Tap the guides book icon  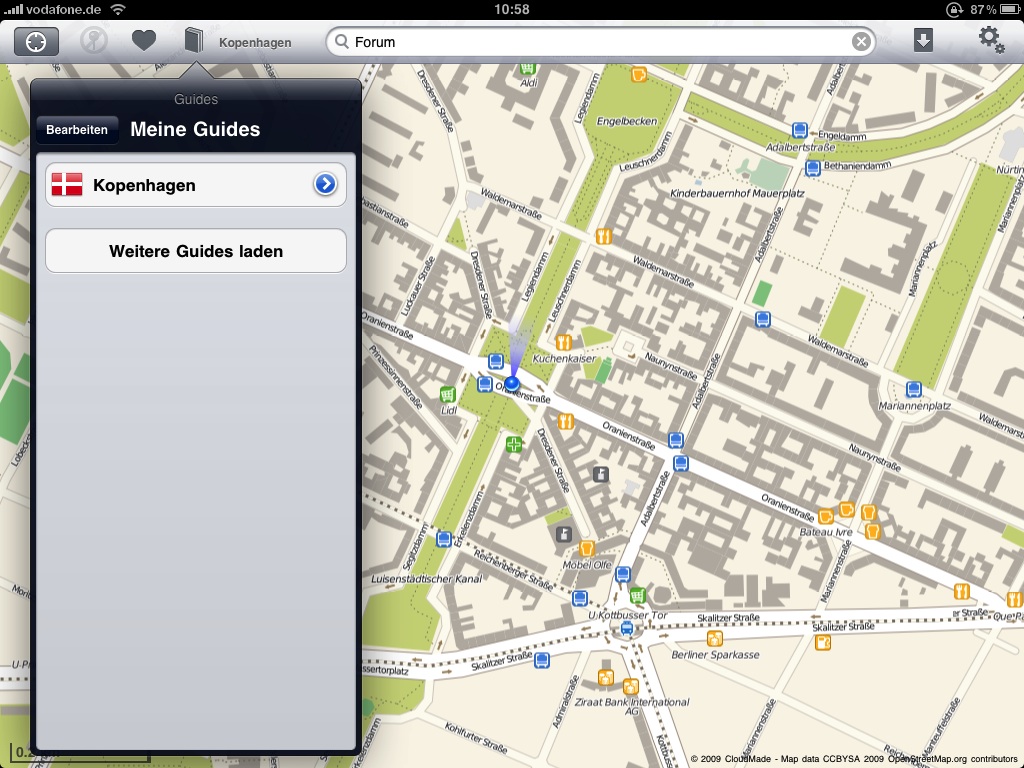click(194, 41)
